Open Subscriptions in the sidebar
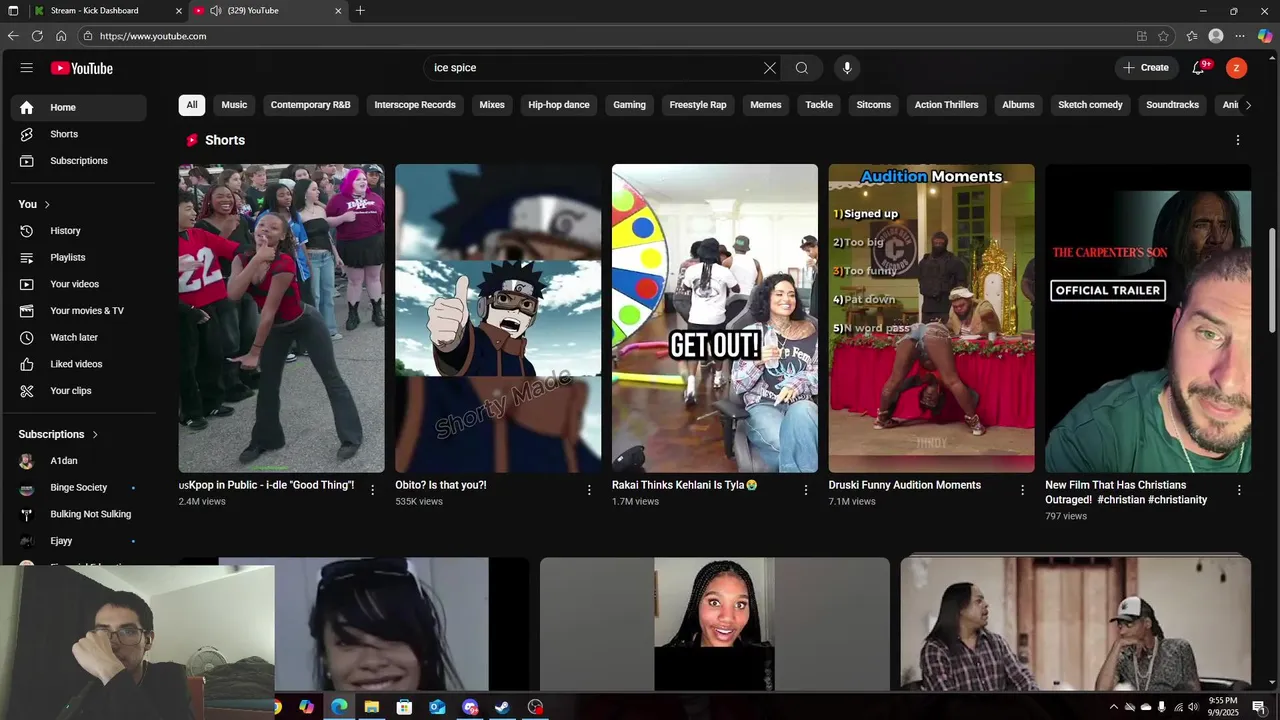1280x720 pixels. 78,161
